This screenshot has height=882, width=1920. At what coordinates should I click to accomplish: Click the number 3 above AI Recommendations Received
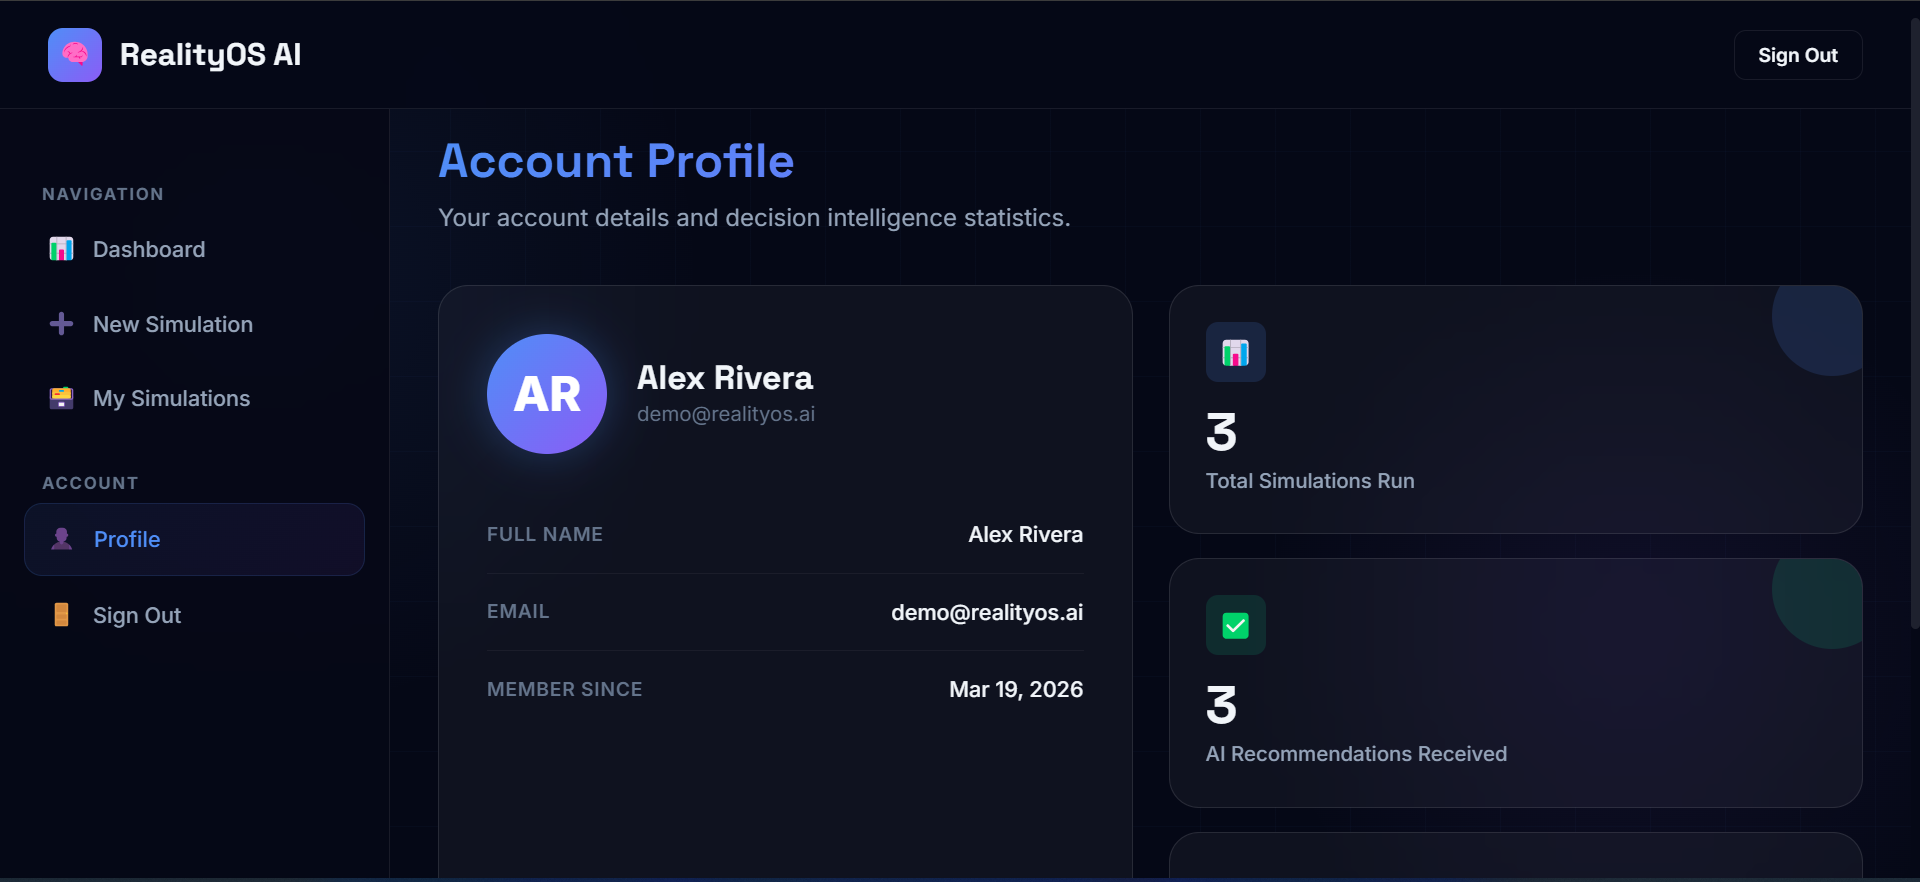pos(1221,706)
